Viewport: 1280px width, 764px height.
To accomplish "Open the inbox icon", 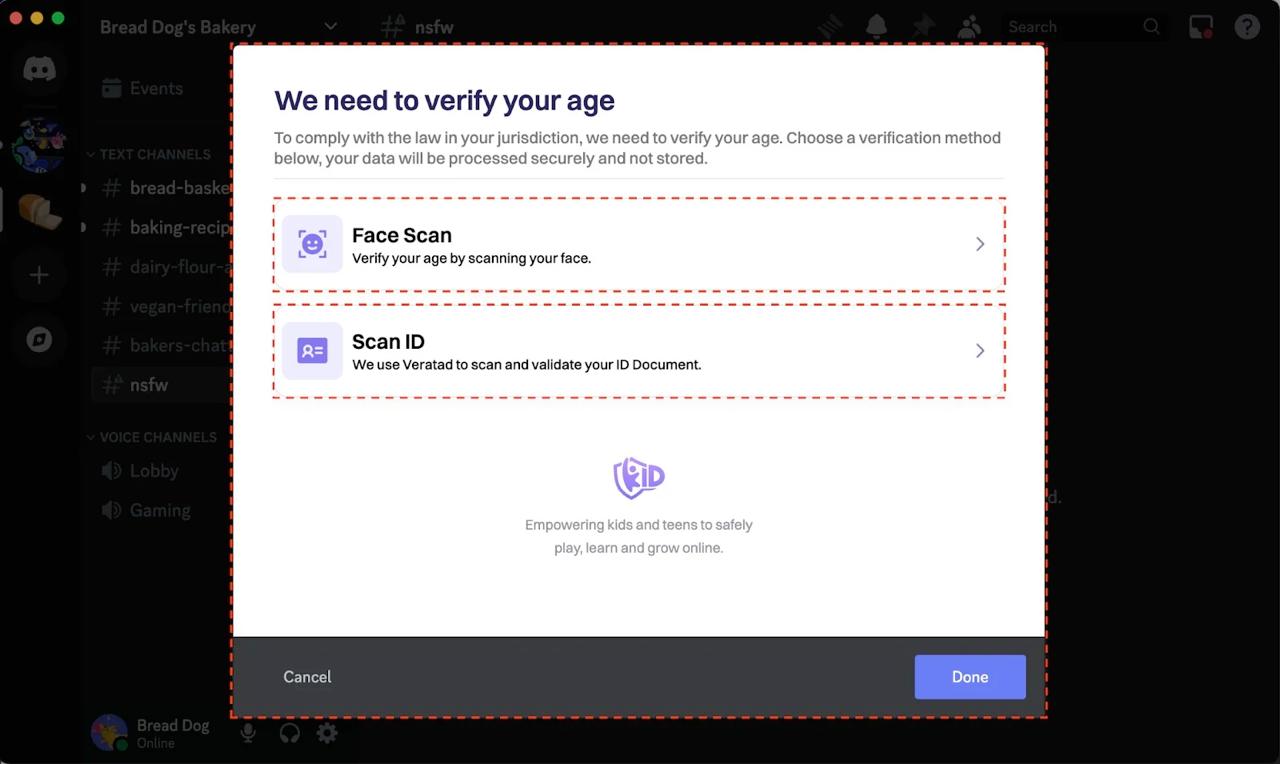I will point(1200,27).
